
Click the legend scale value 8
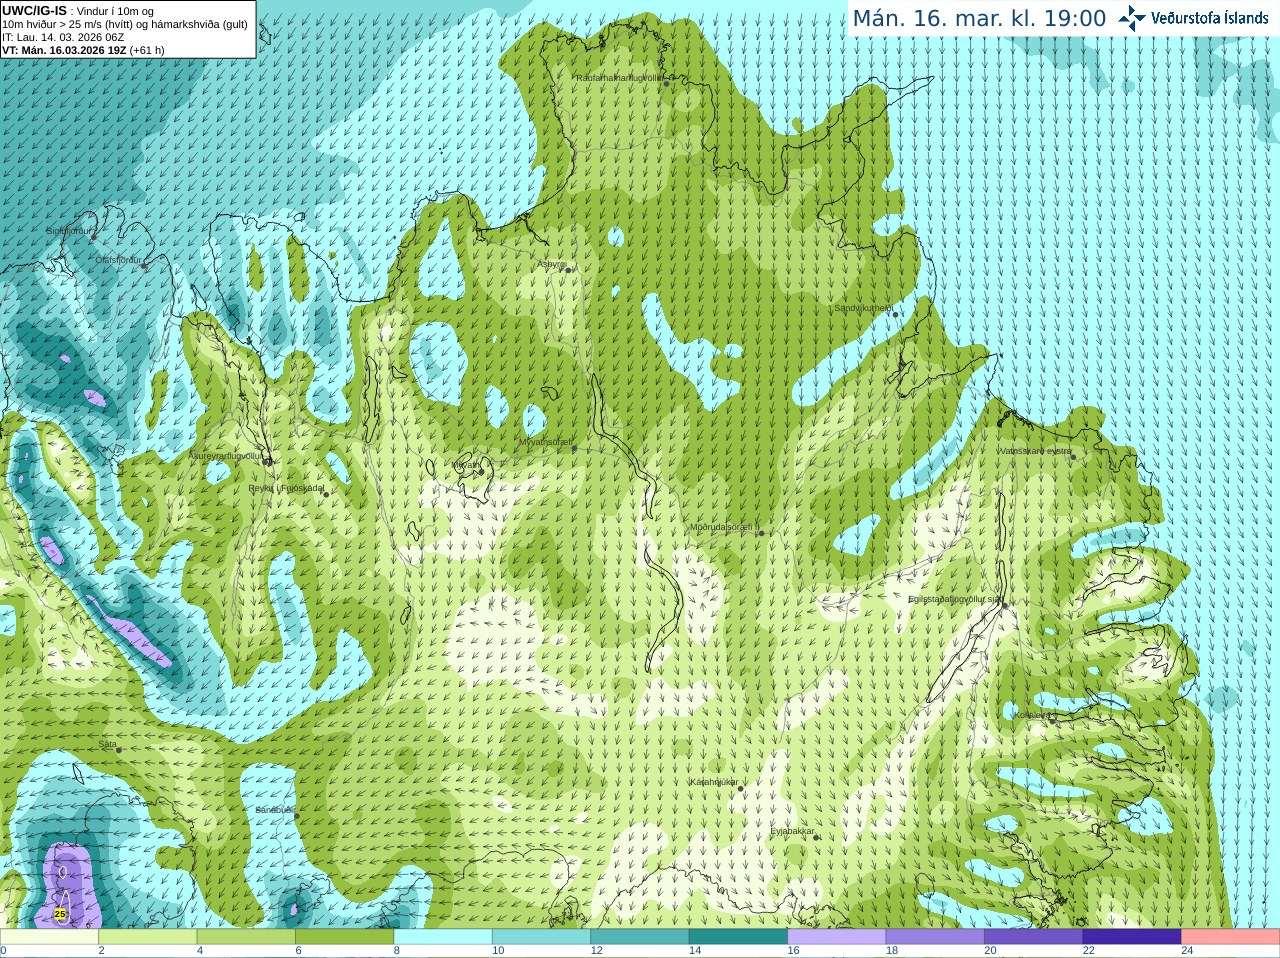click(x=397, y=951)
